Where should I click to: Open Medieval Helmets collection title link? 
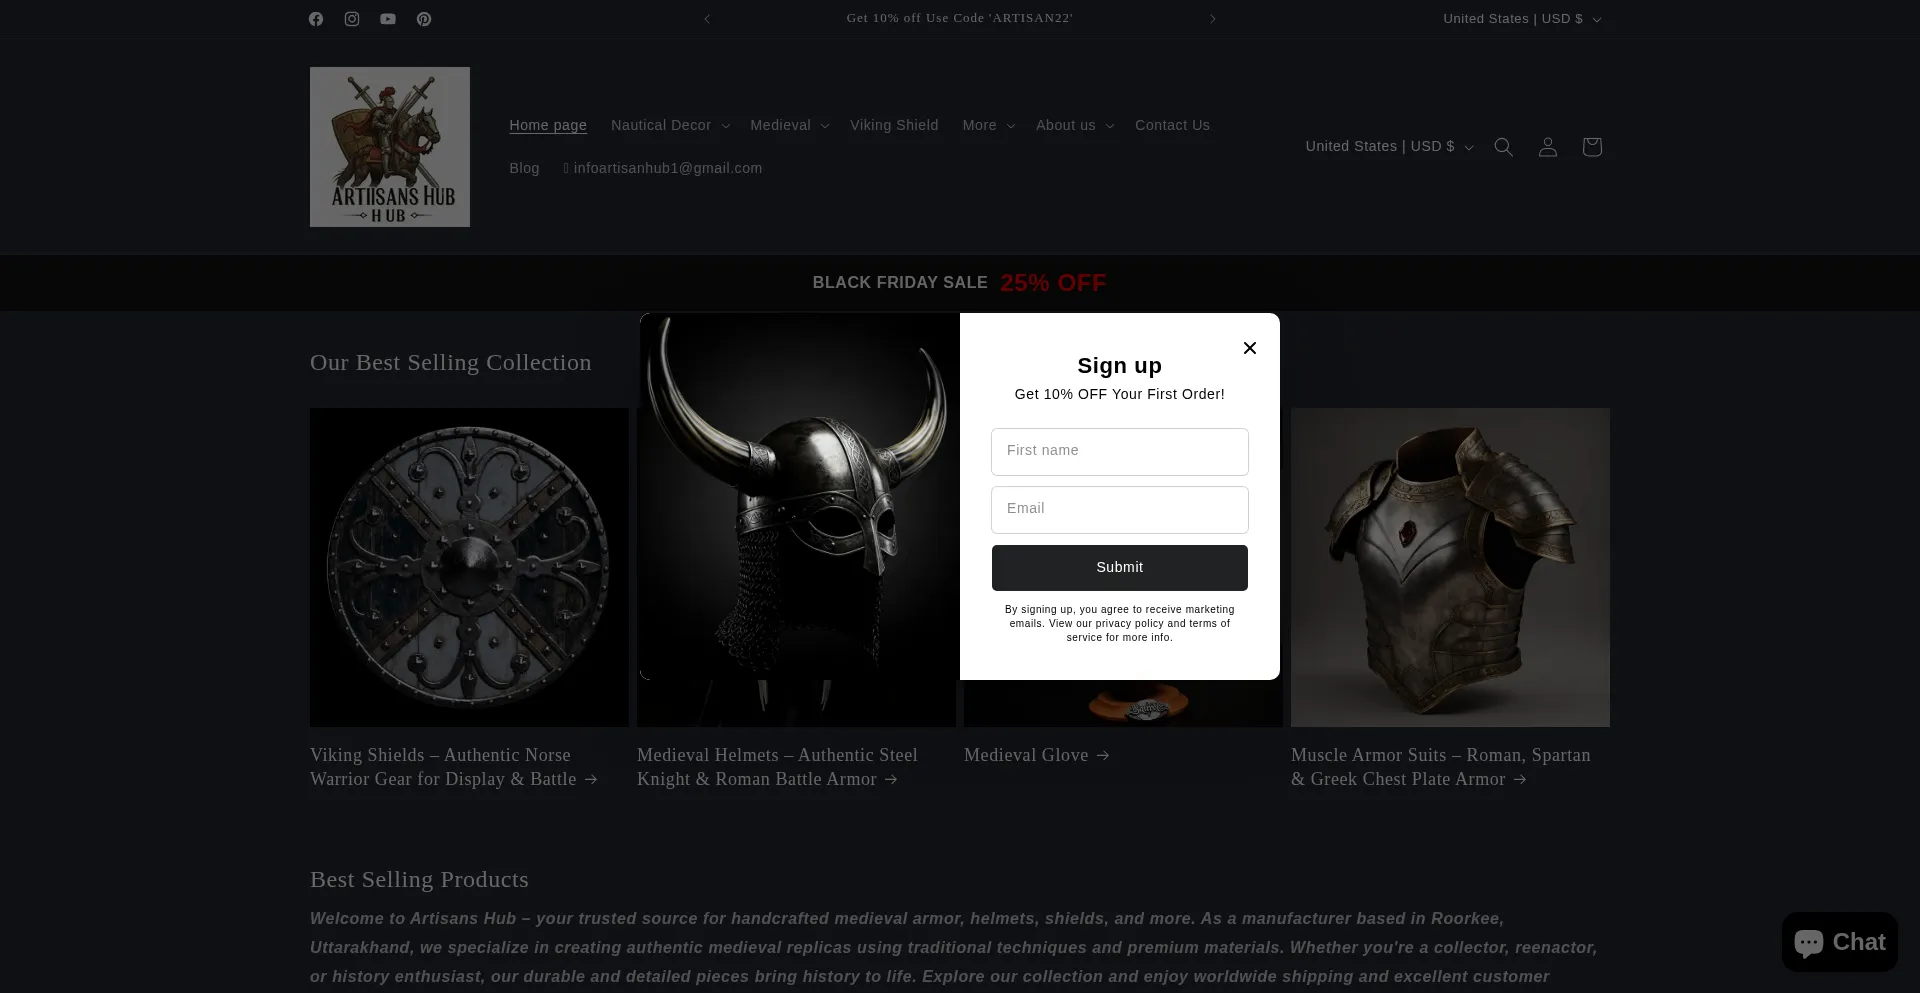(777, 767)
